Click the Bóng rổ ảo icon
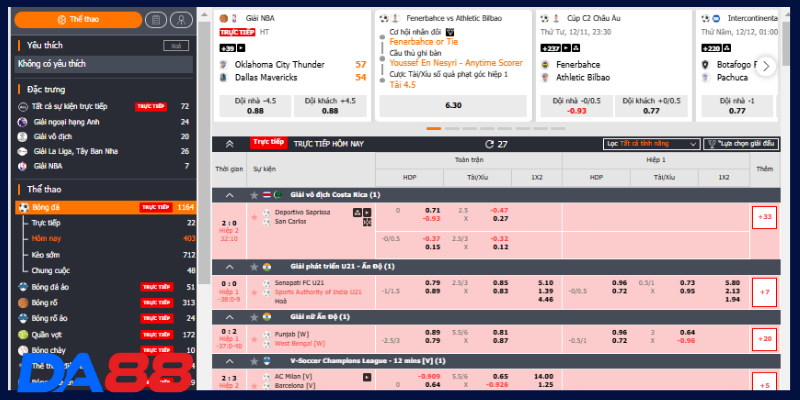The image size is (800, 400). point(22,318)
